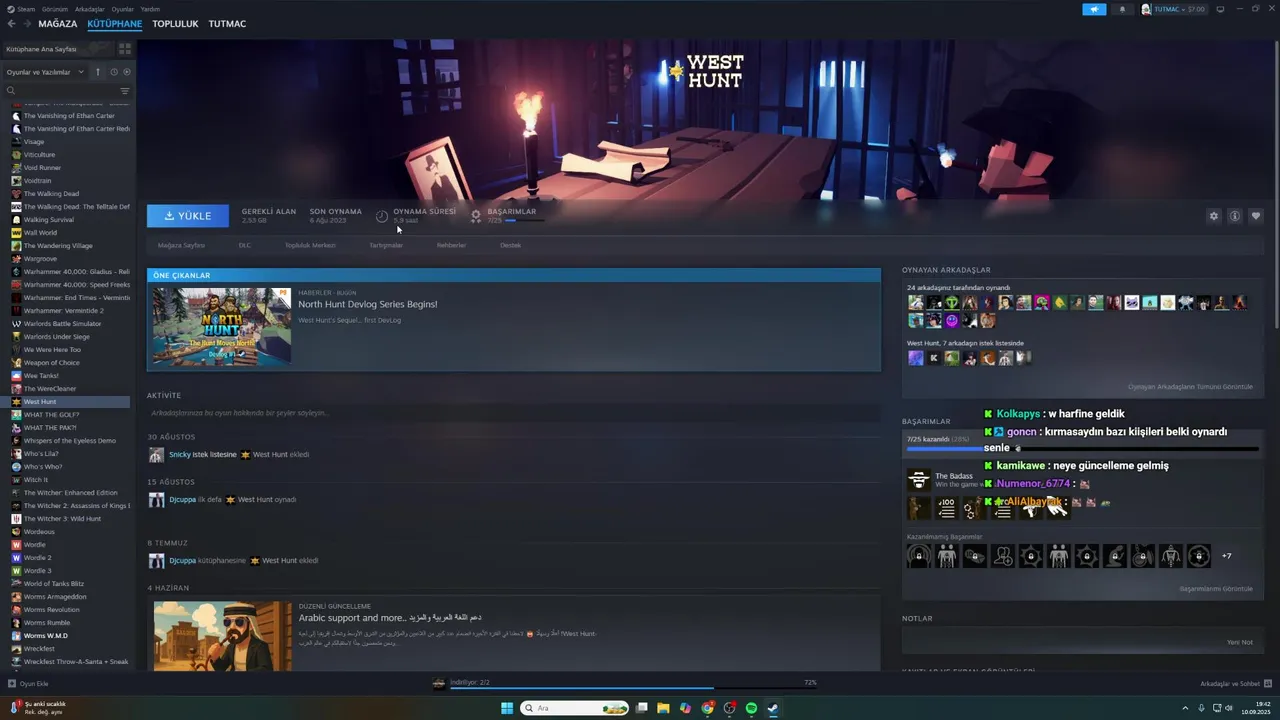Show the +7 more locked achievements

[1227, 556]
